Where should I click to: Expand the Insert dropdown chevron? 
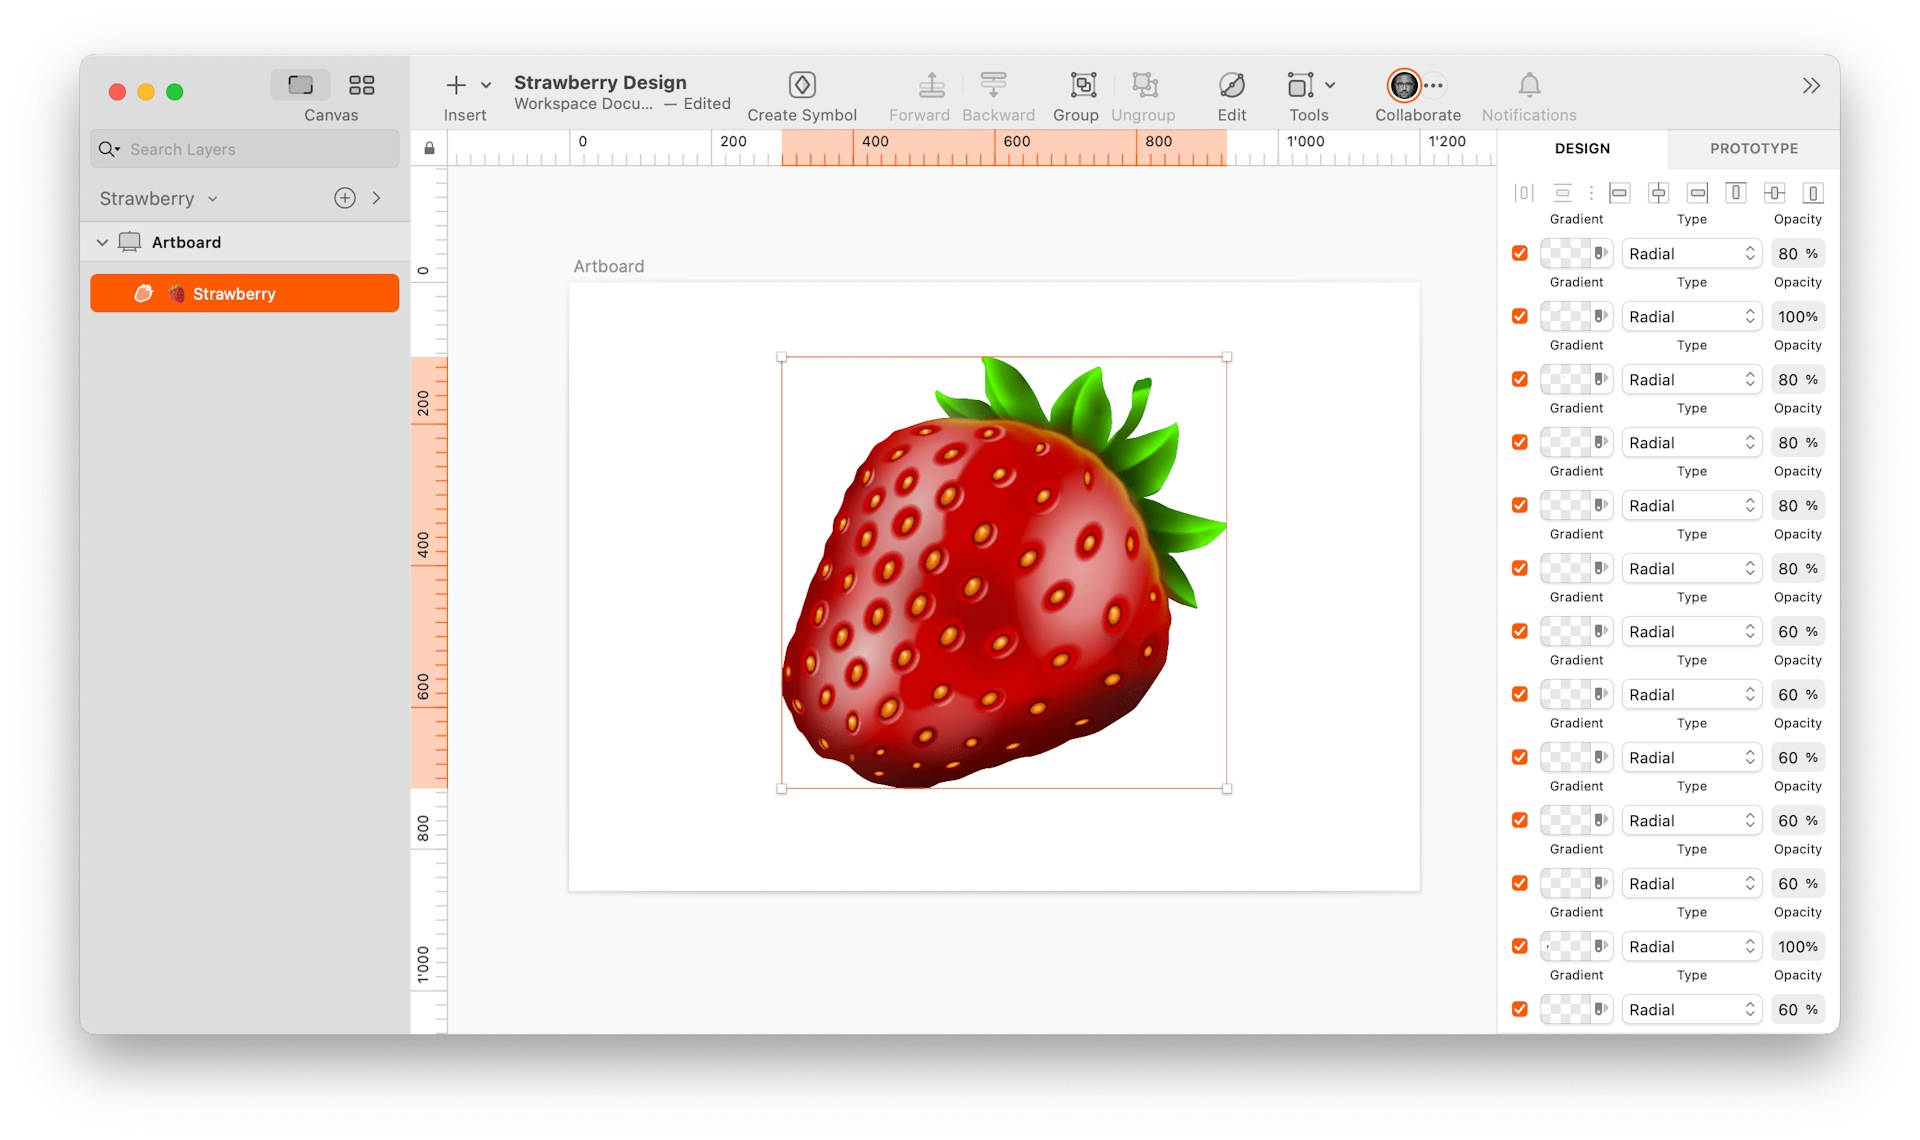point(487,85)
